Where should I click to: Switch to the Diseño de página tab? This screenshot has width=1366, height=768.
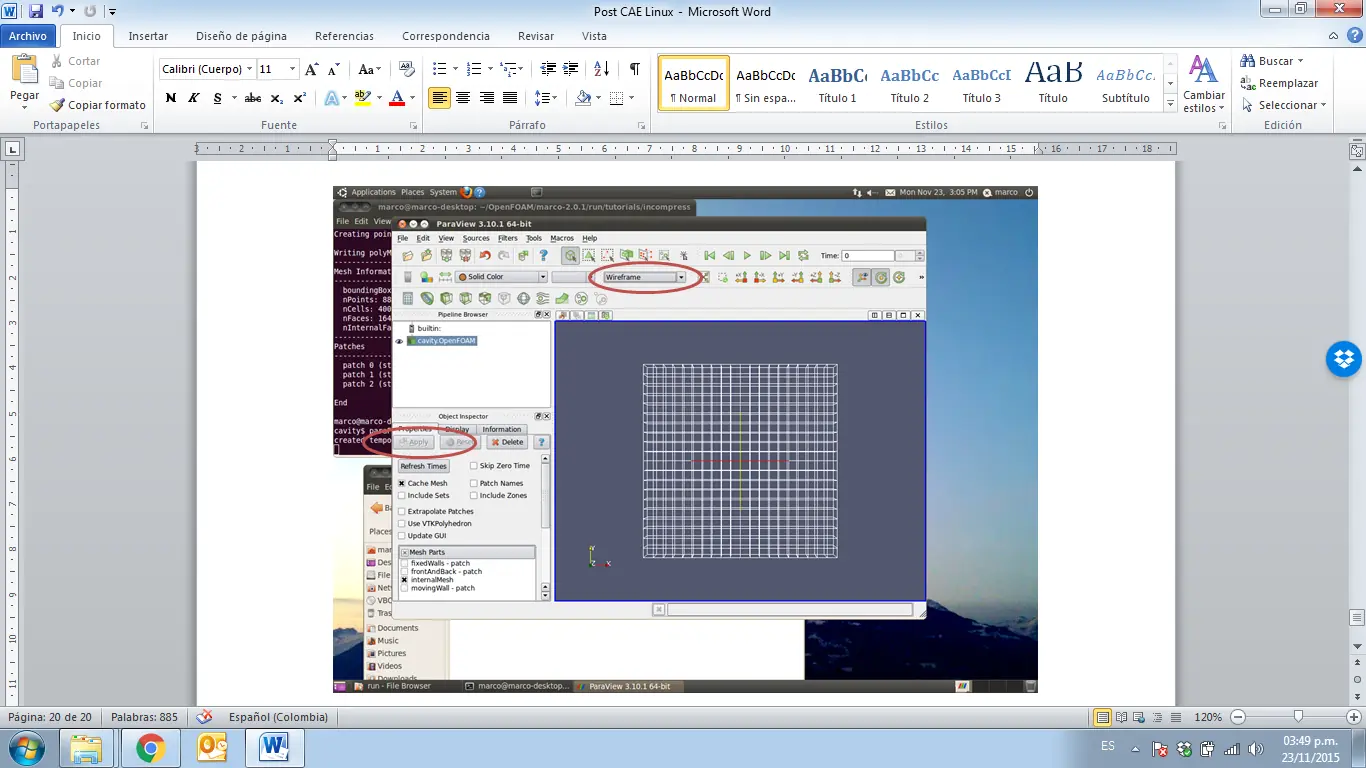[x=241, y=36]
